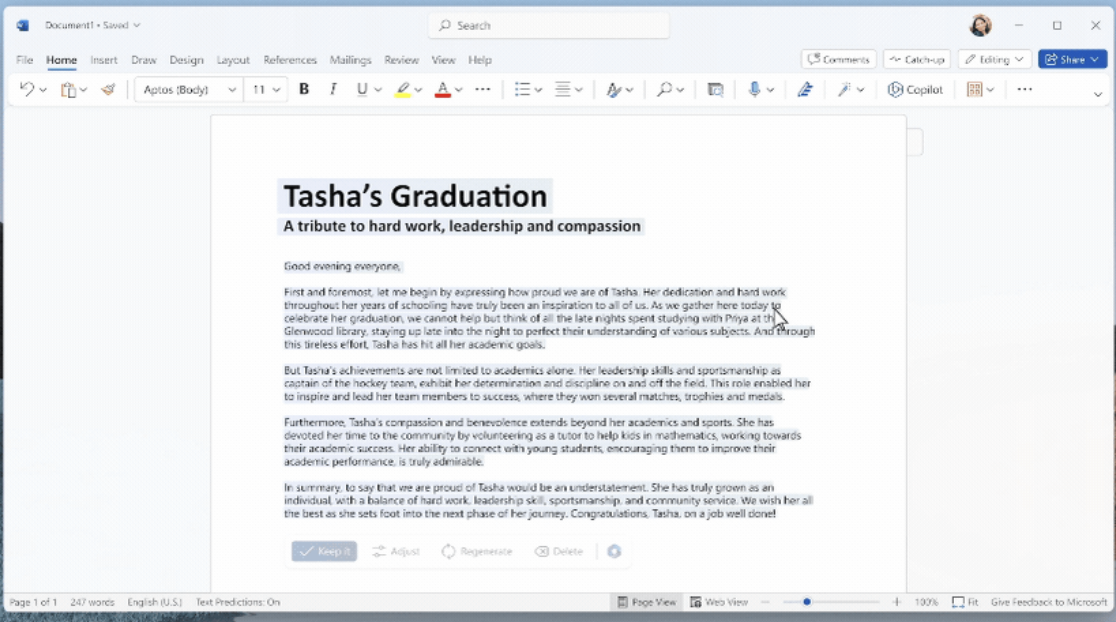
Task: Click the Editor pen icon
Action: coord(805,90)
